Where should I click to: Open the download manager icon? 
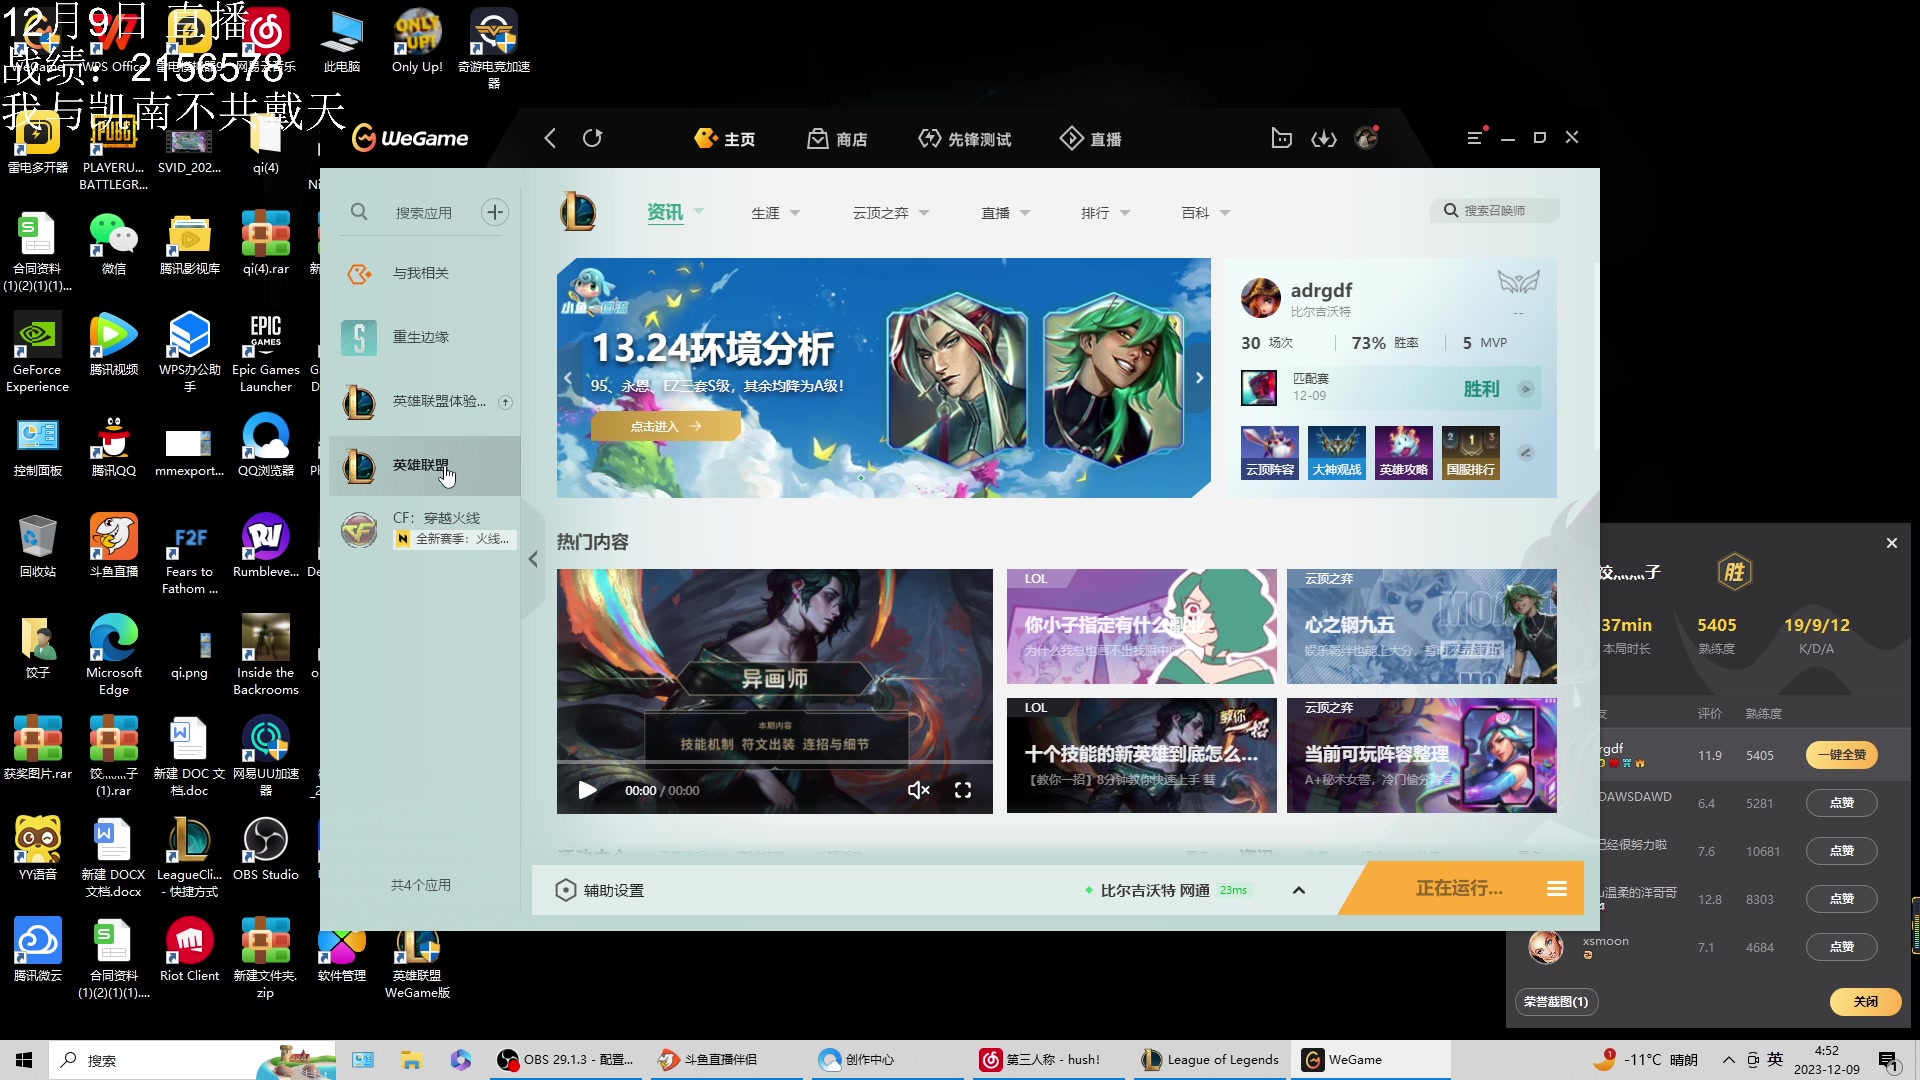[x=1324, y=138]
